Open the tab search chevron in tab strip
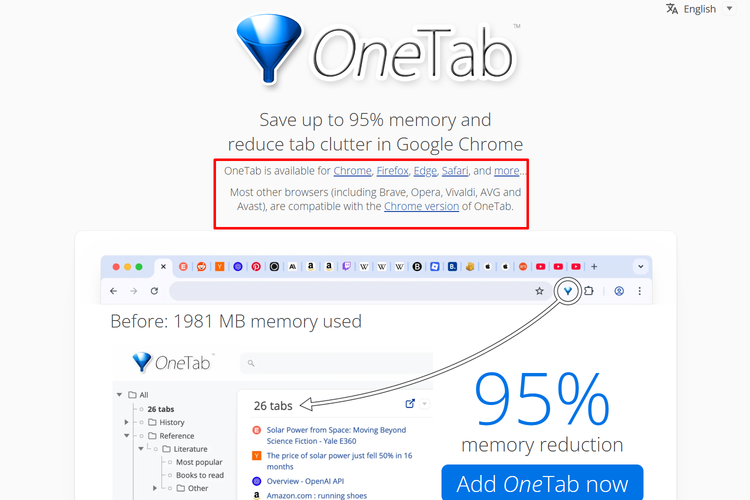This screenshot has width=750, height=500. [x=640, y=267]
